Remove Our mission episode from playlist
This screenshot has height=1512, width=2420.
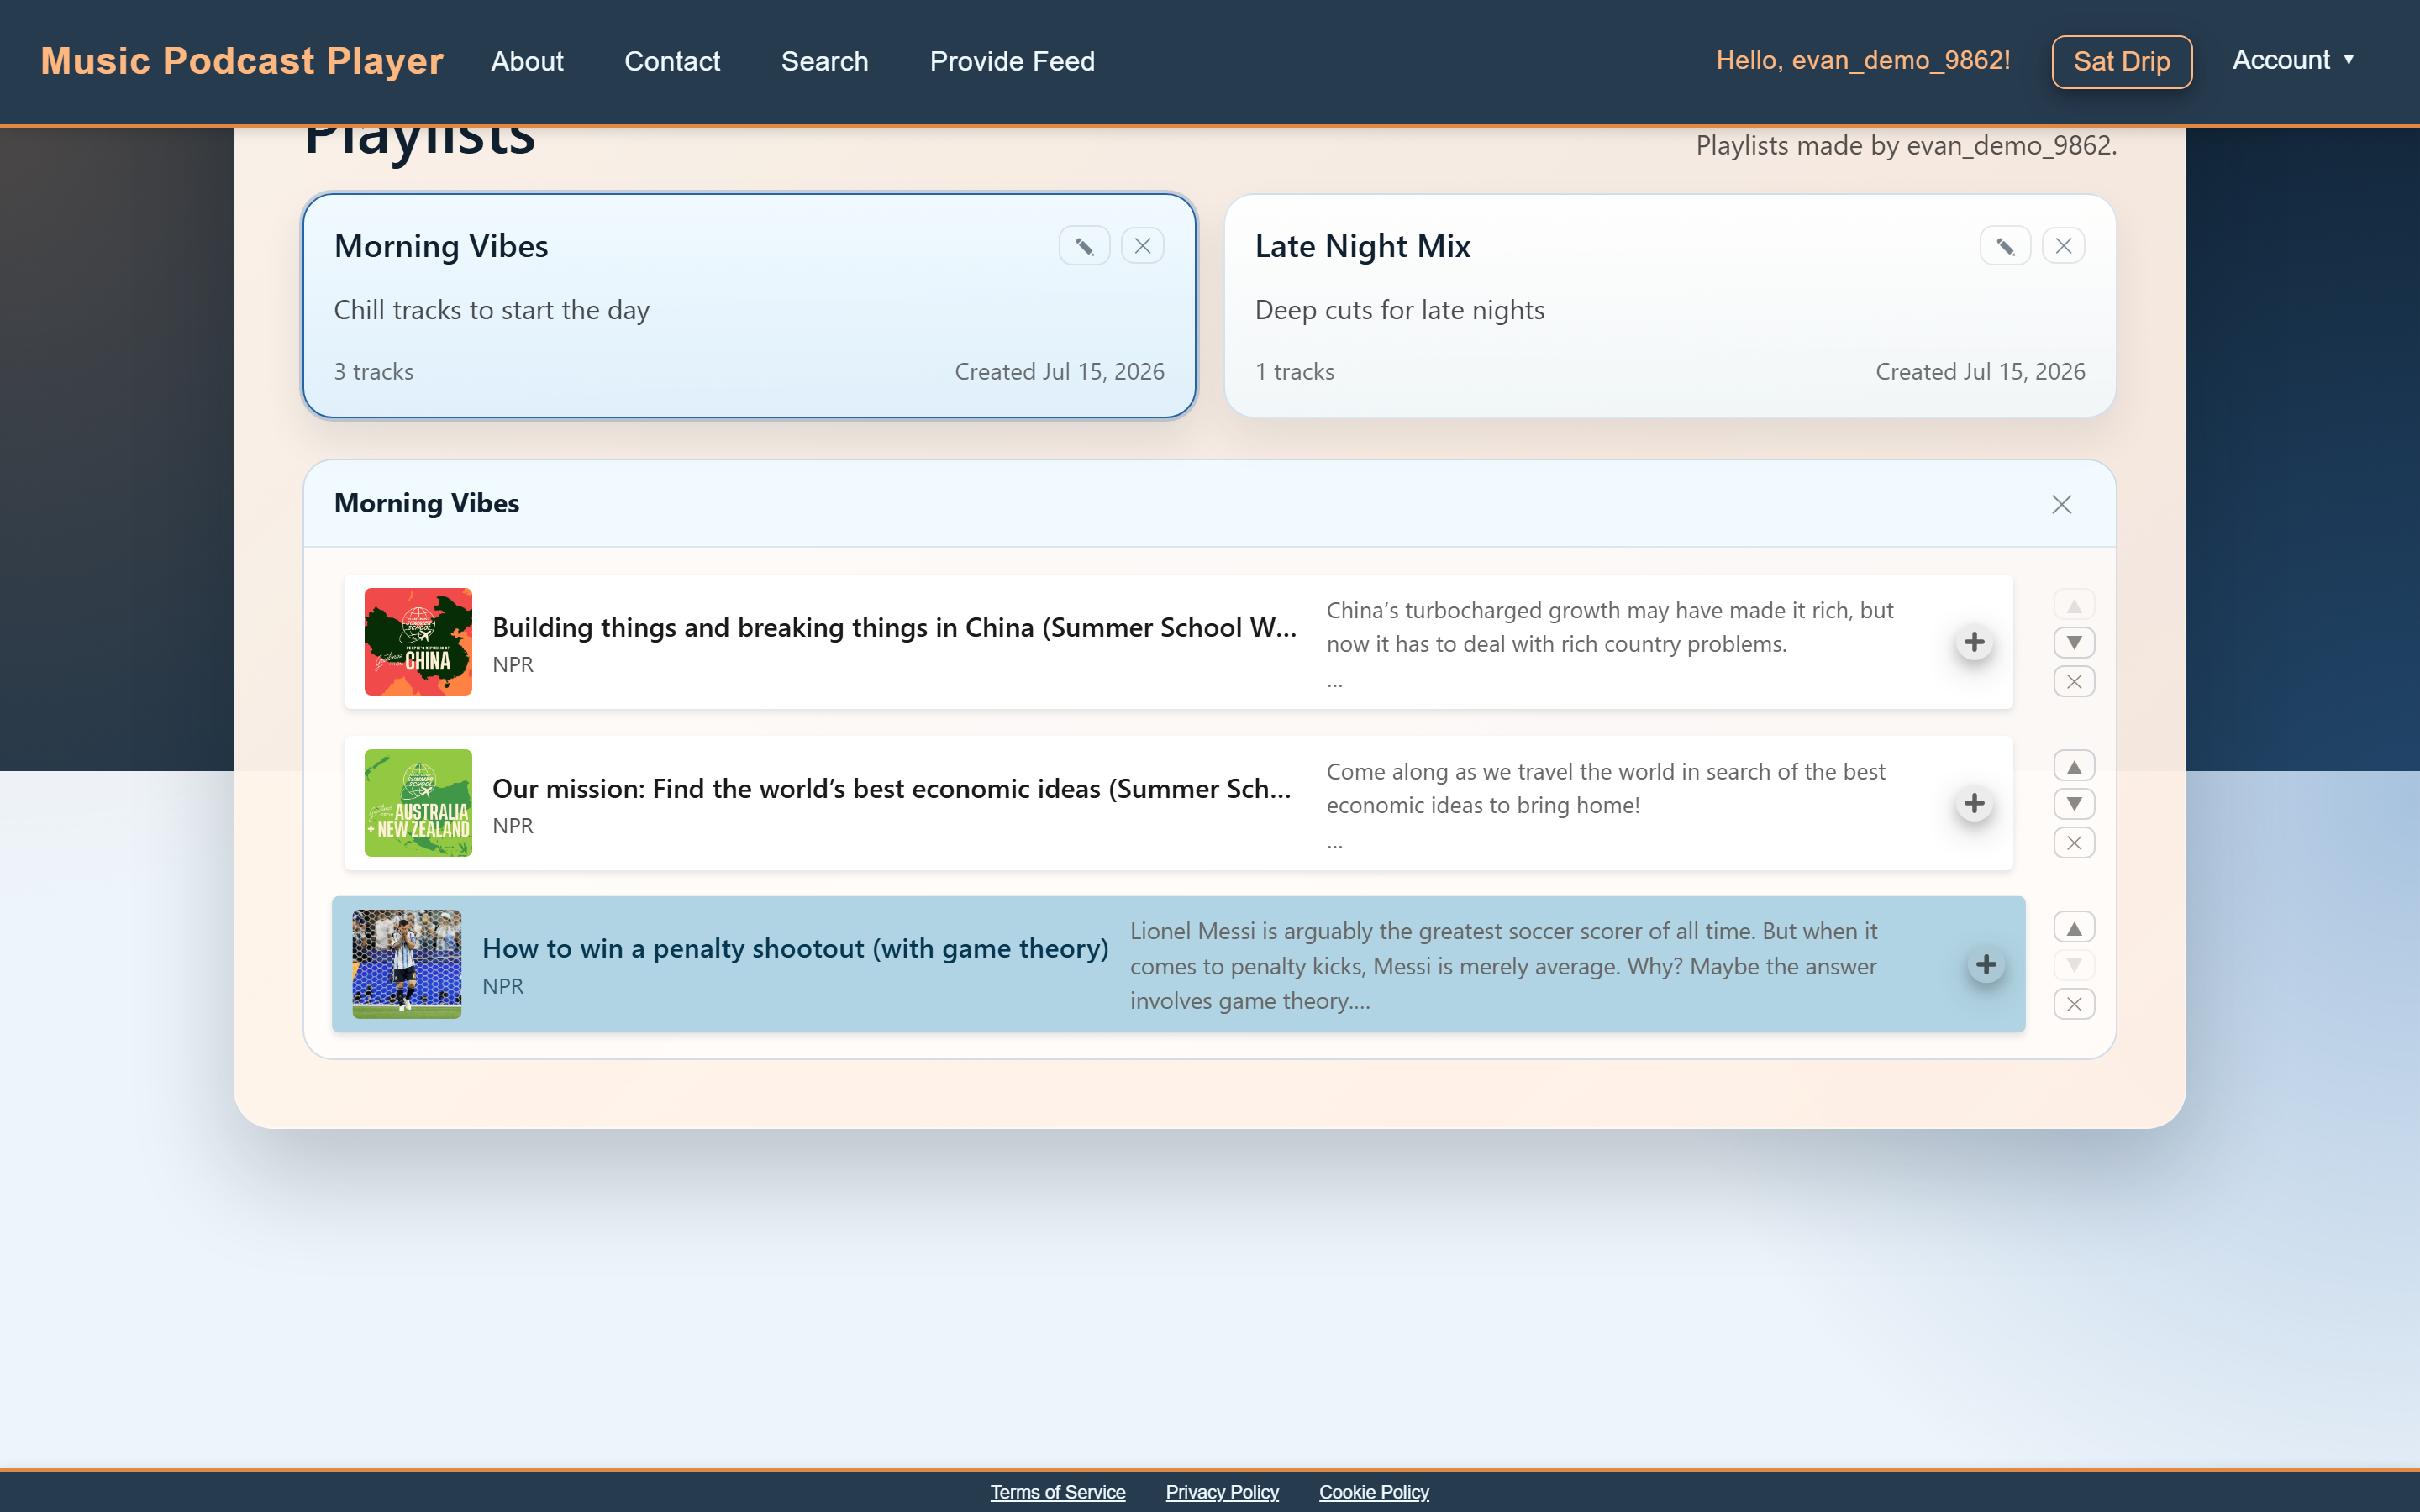pyautogui.click(x=2074, y=843)
